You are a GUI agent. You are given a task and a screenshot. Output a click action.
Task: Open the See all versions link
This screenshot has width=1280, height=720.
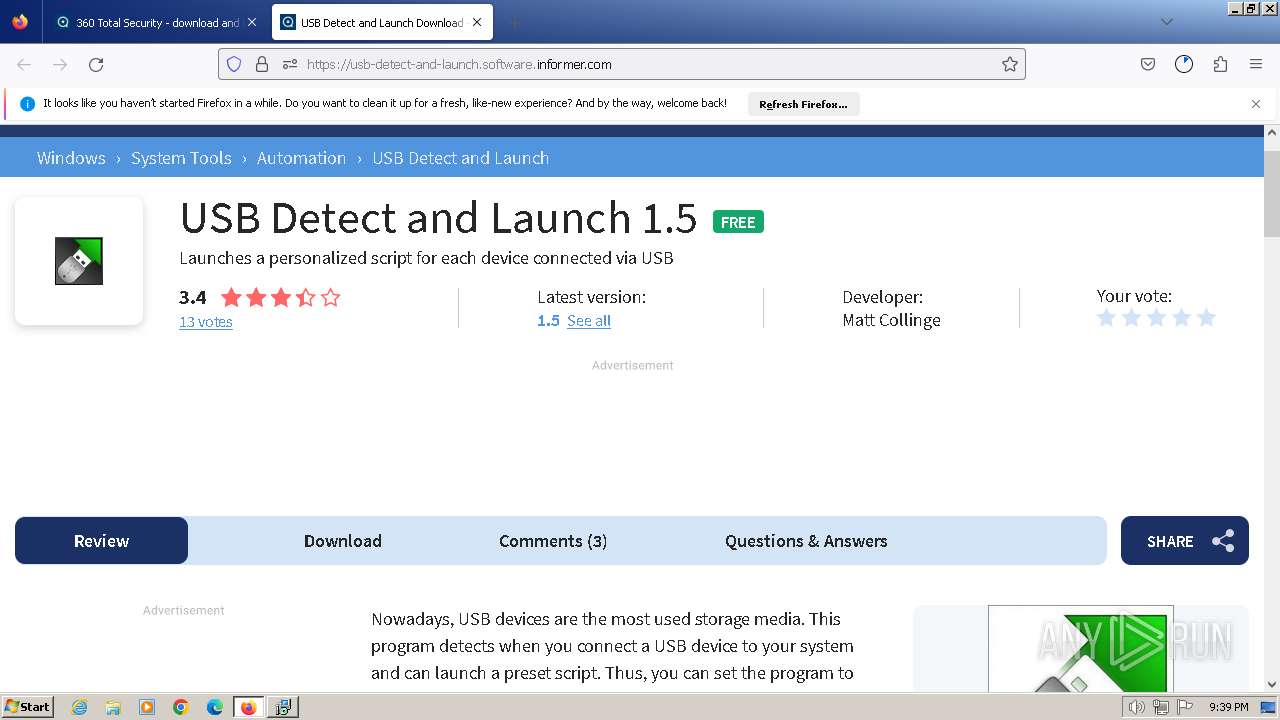[x=589, y=321]
